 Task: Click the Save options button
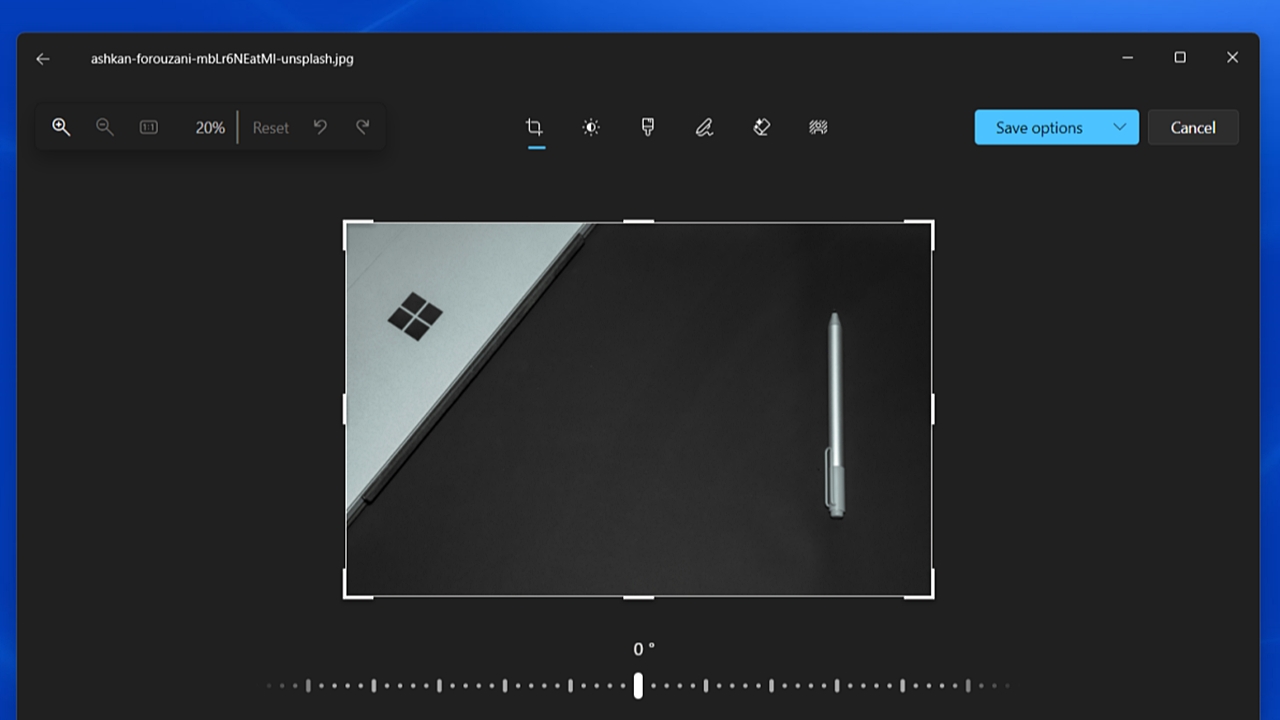tap(1037, 127)
